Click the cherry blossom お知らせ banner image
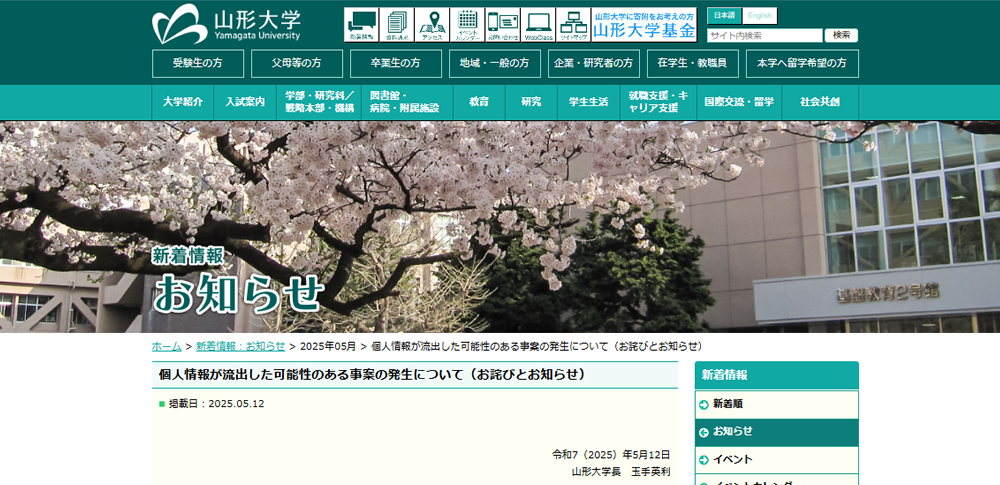This screenshot has height=485, width=1000. click(x=500, y=227)
